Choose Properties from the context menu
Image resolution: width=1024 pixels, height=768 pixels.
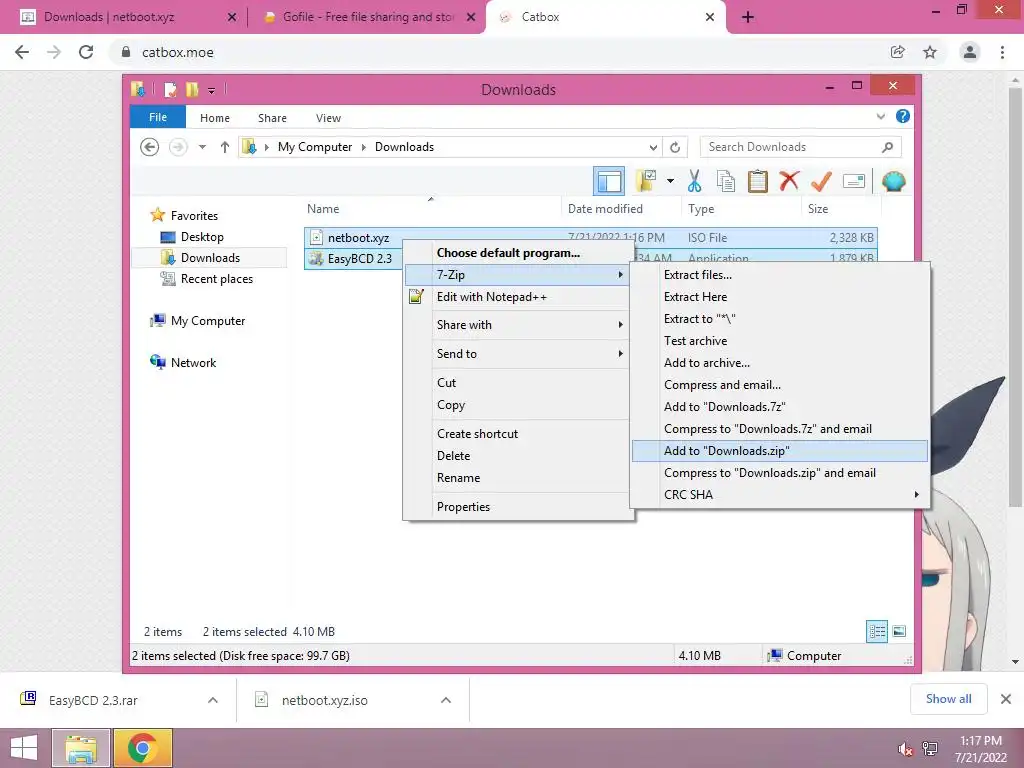click(519, 507)
